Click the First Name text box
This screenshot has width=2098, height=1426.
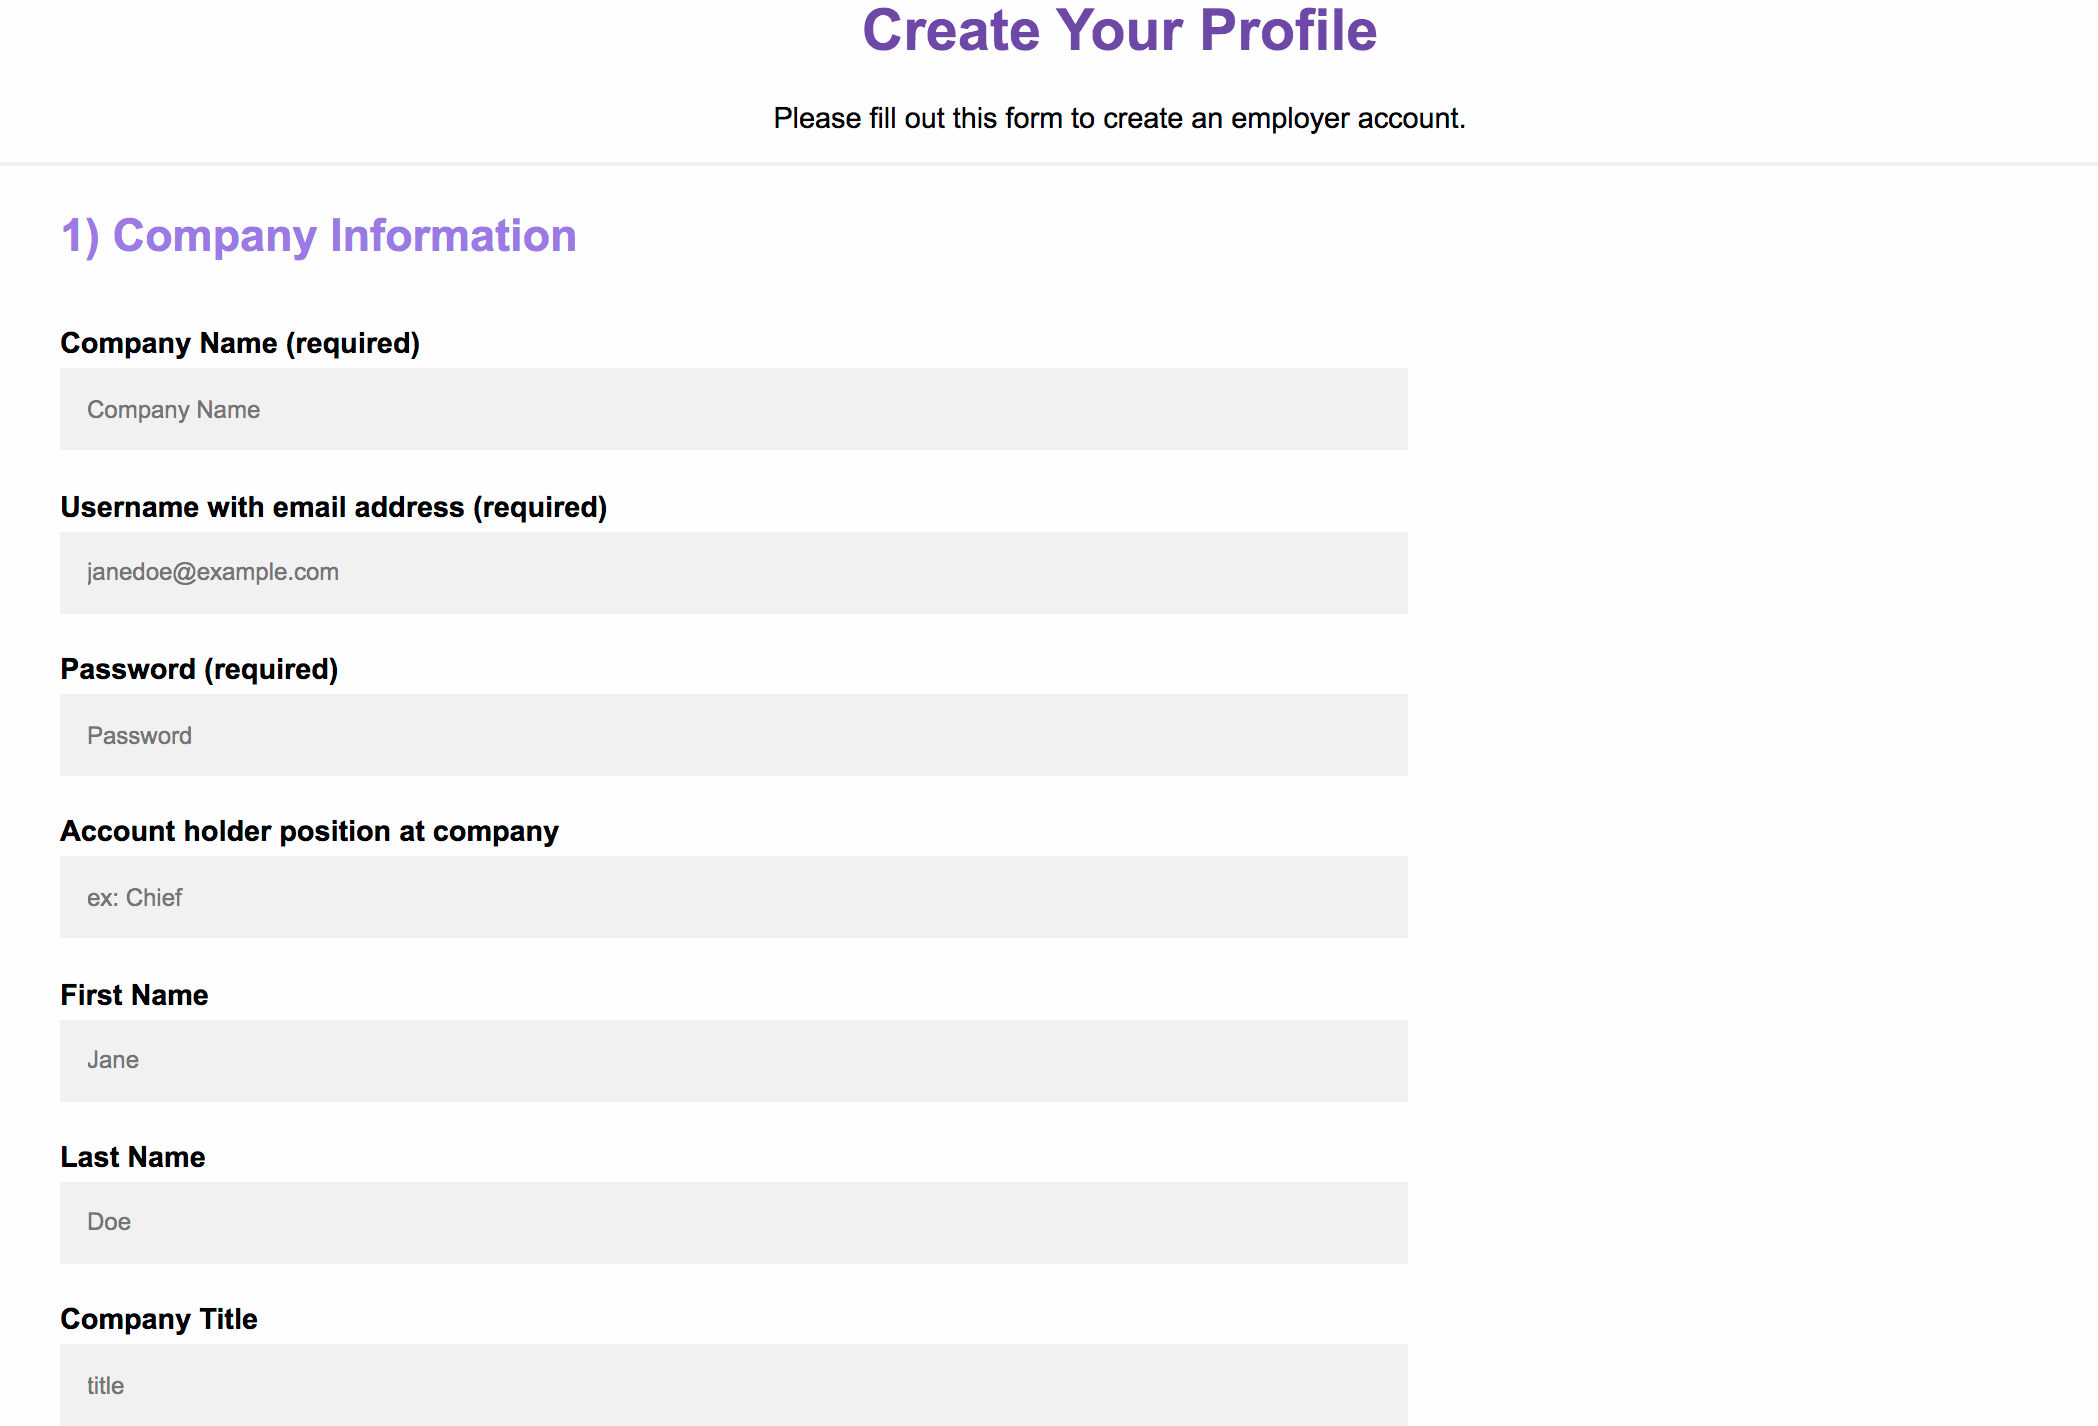(x=733, y=1061)
